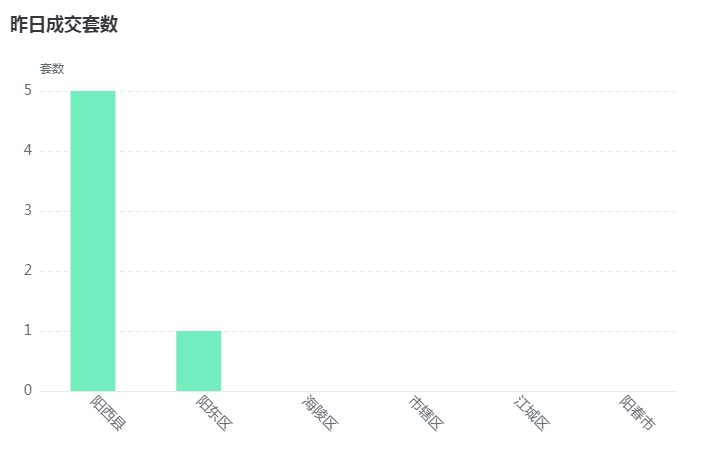Select the 阳东区 axis label

click(x=214, y=413)
